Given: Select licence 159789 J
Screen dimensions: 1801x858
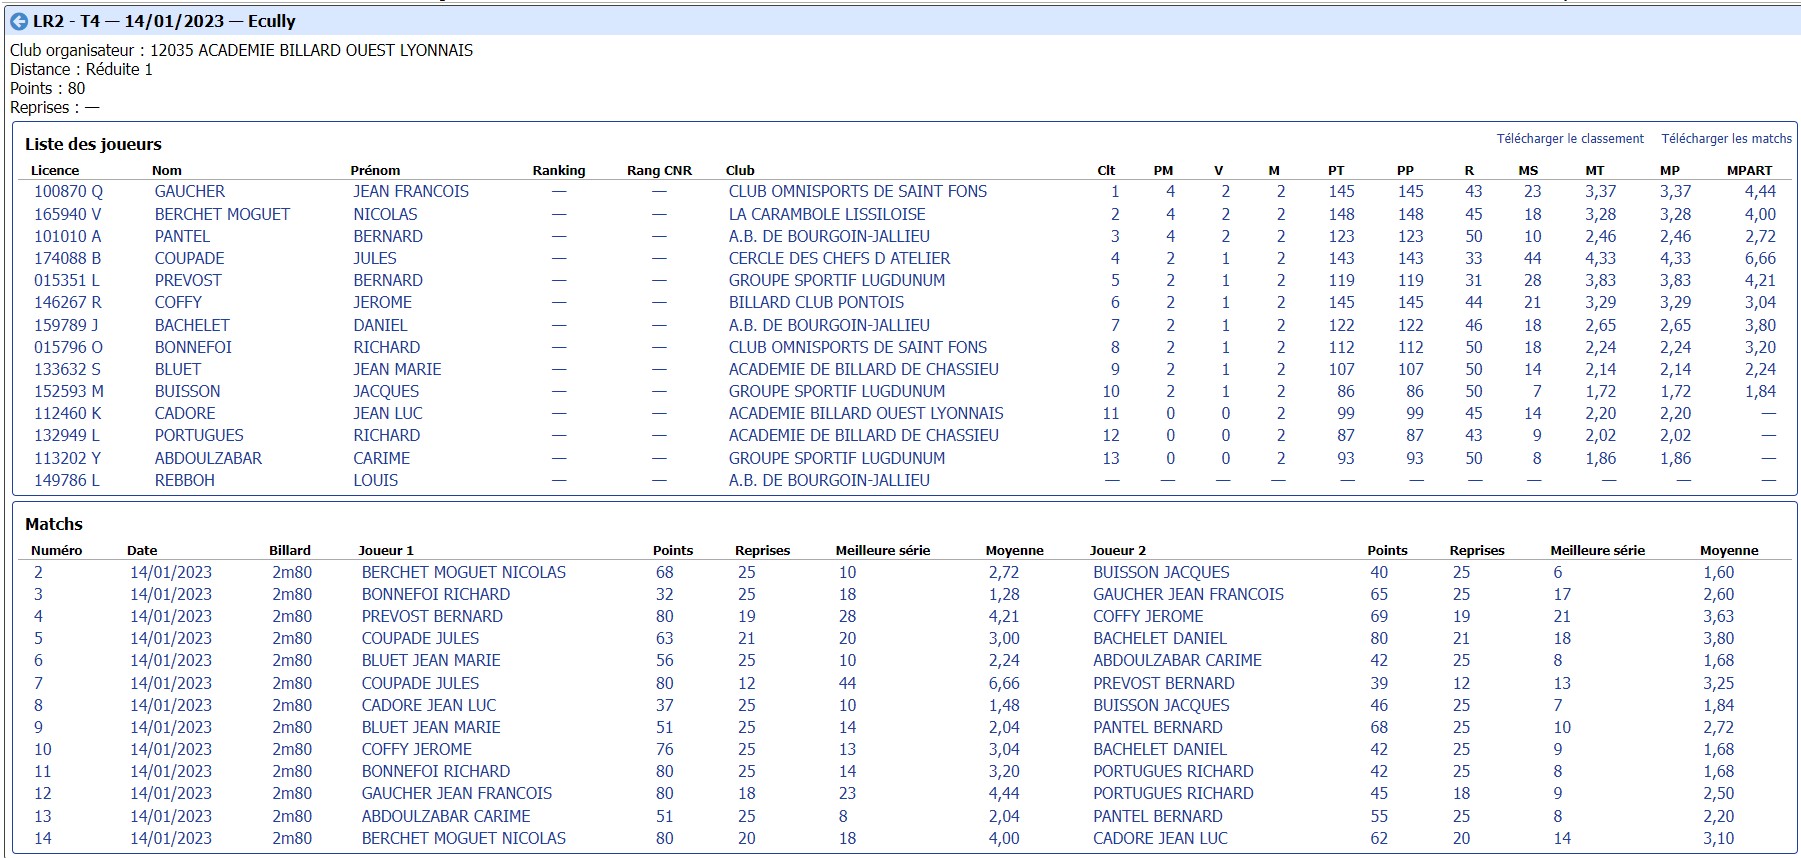Looking at the screenshot, I should [67, 325].
